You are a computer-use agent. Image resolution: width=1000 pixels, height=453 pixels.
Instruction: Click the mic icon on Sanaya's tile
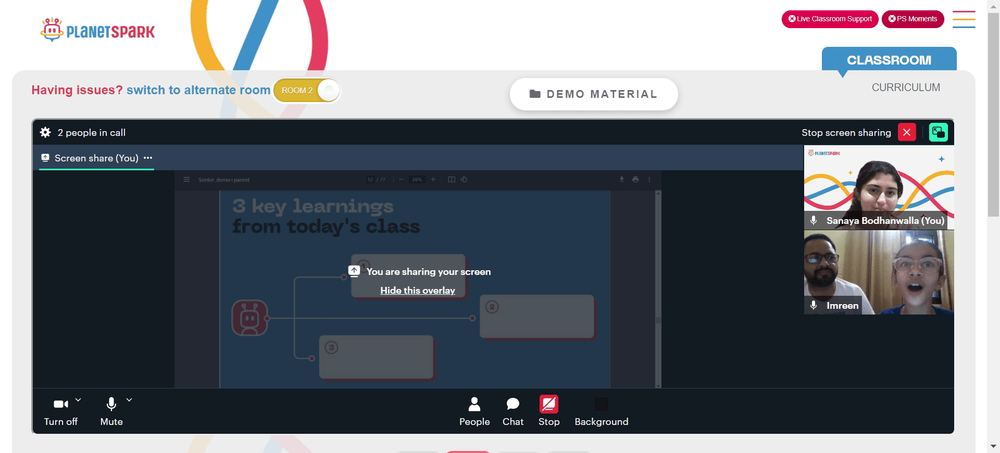[814, 220]
